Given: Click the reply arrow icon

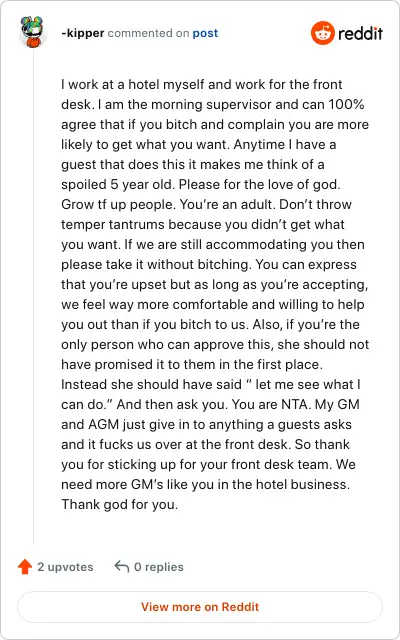Looking at the screenshot, I should (x=122, y=567).
